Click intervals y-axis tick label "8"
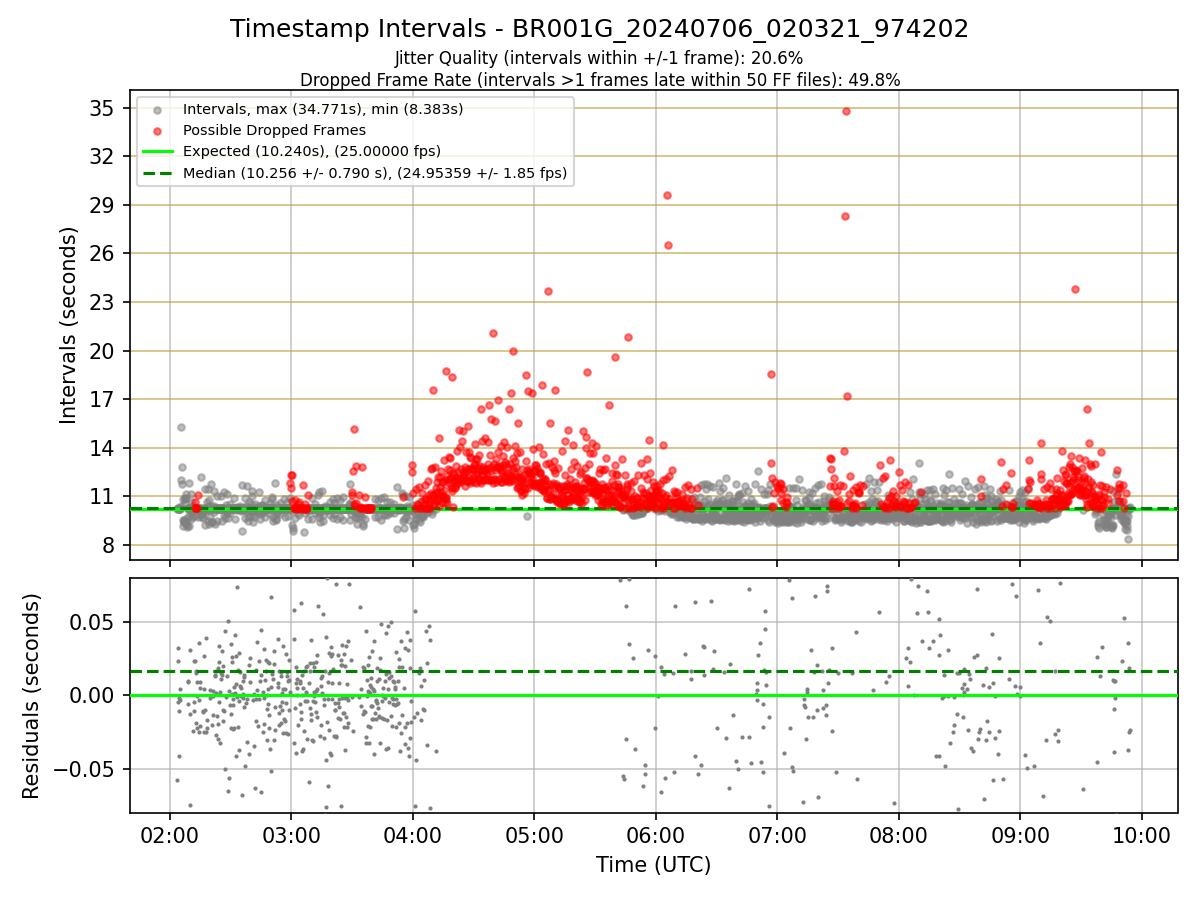The width and height of the screenshot is (1200, 900). click(111, 545)
